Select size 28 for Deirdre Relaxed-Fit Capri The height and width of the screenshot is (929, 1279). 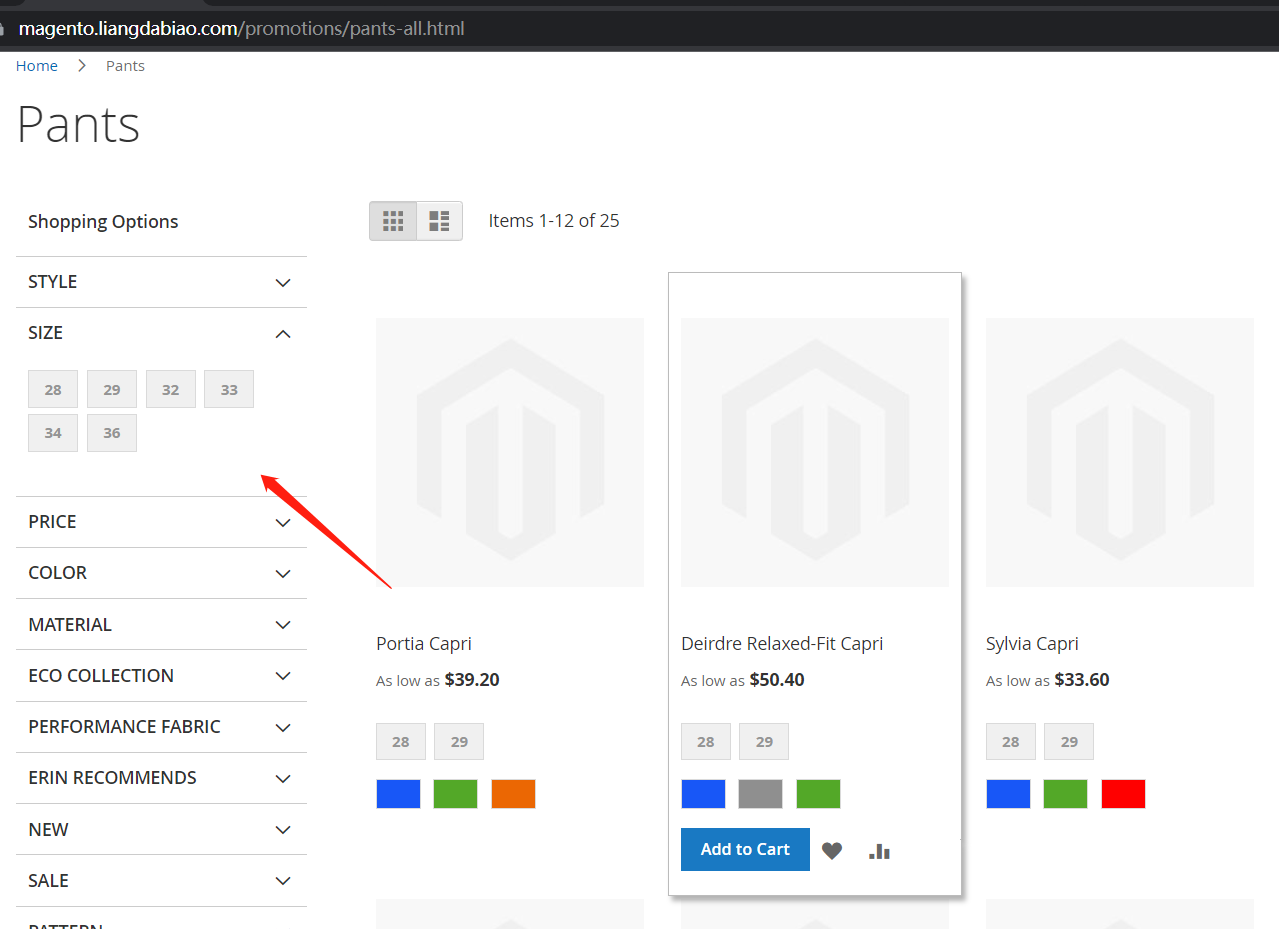click(706, 742)
